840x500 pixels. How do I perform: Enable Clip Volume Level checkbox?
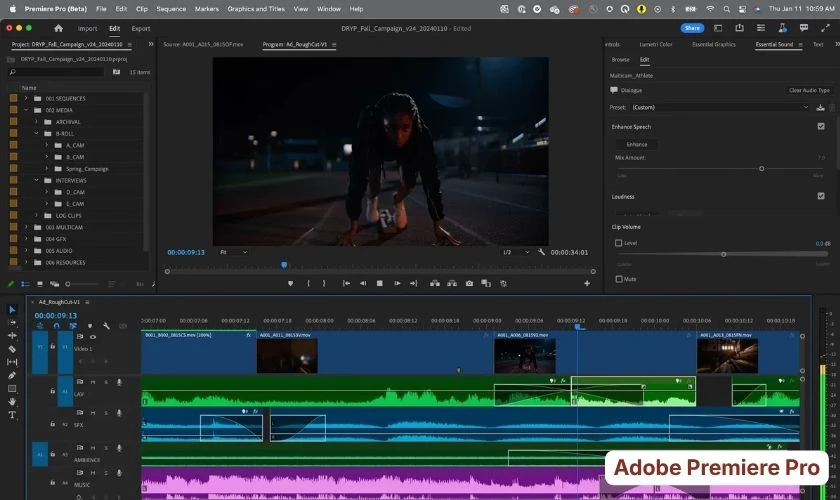(619, 243)
